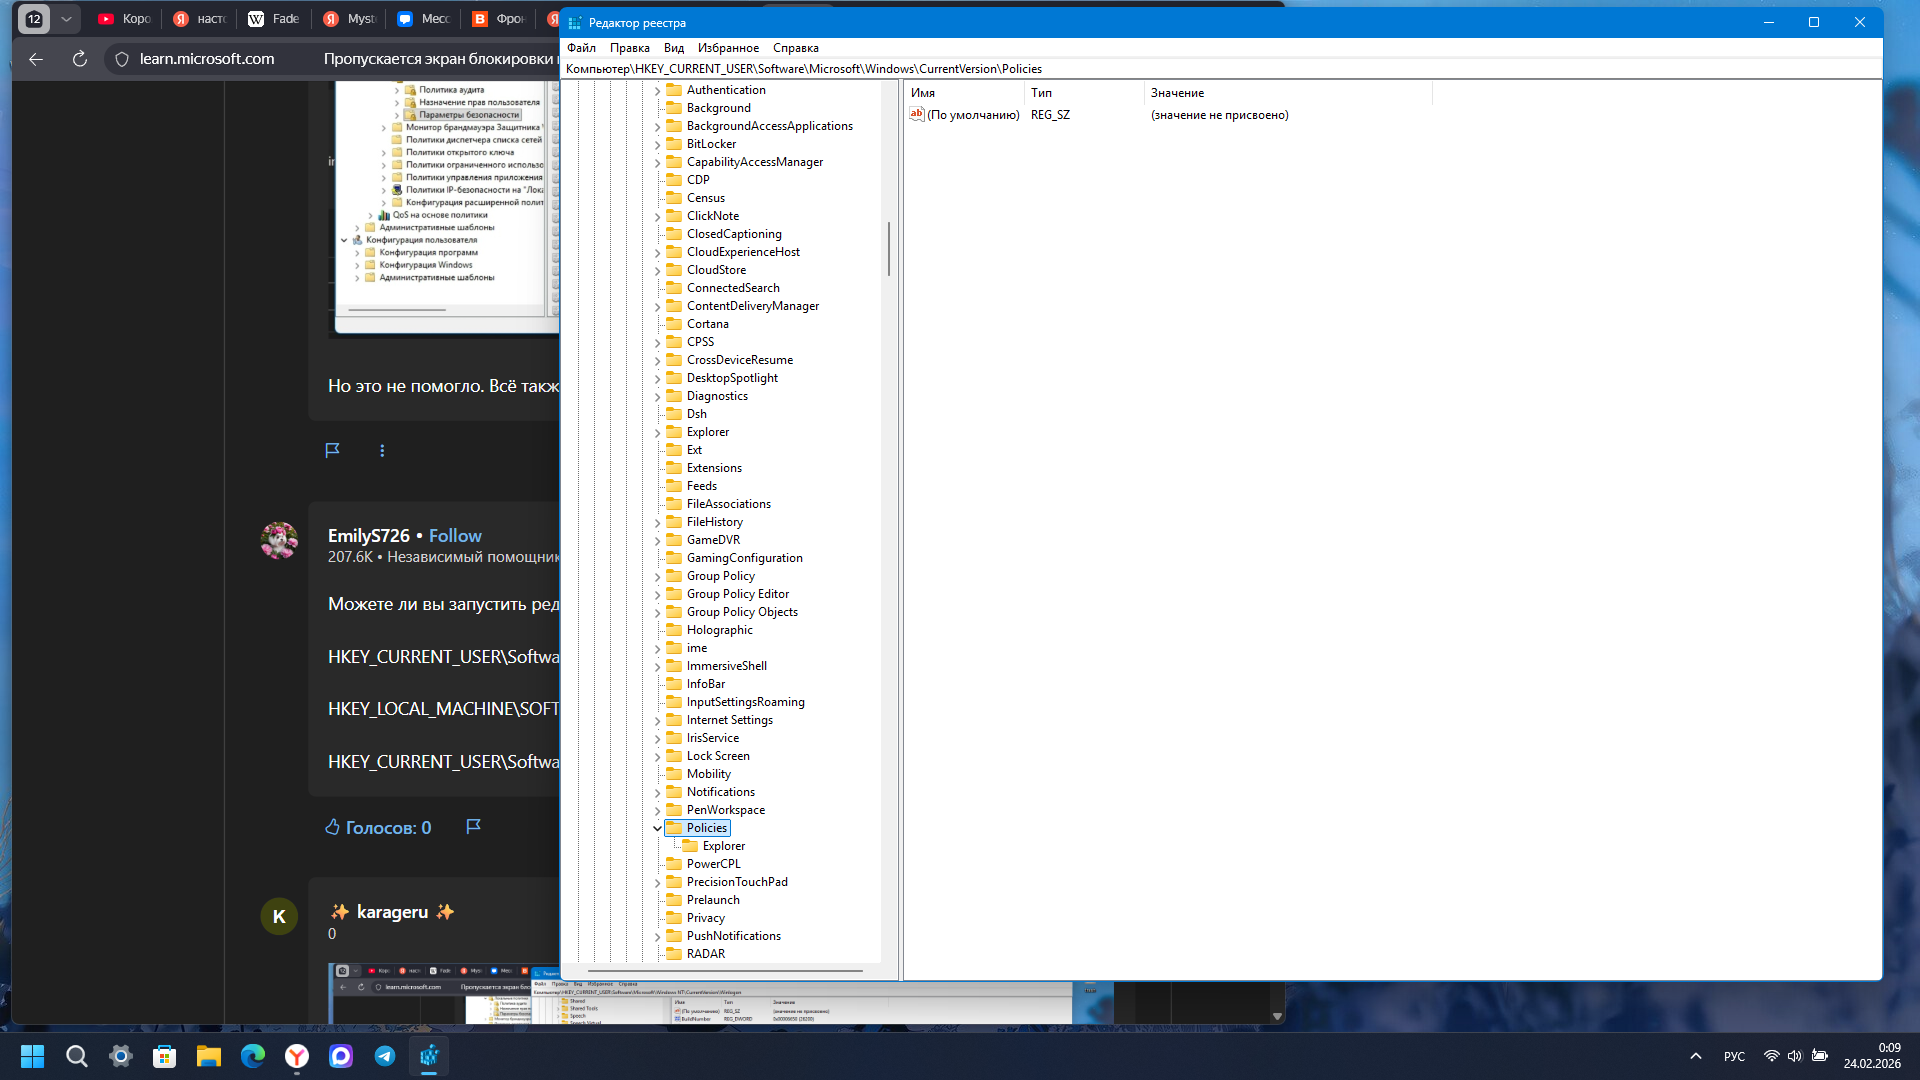1920x1080 pixels.
Task: Click the browser reload button
Action: click(80, 59)
